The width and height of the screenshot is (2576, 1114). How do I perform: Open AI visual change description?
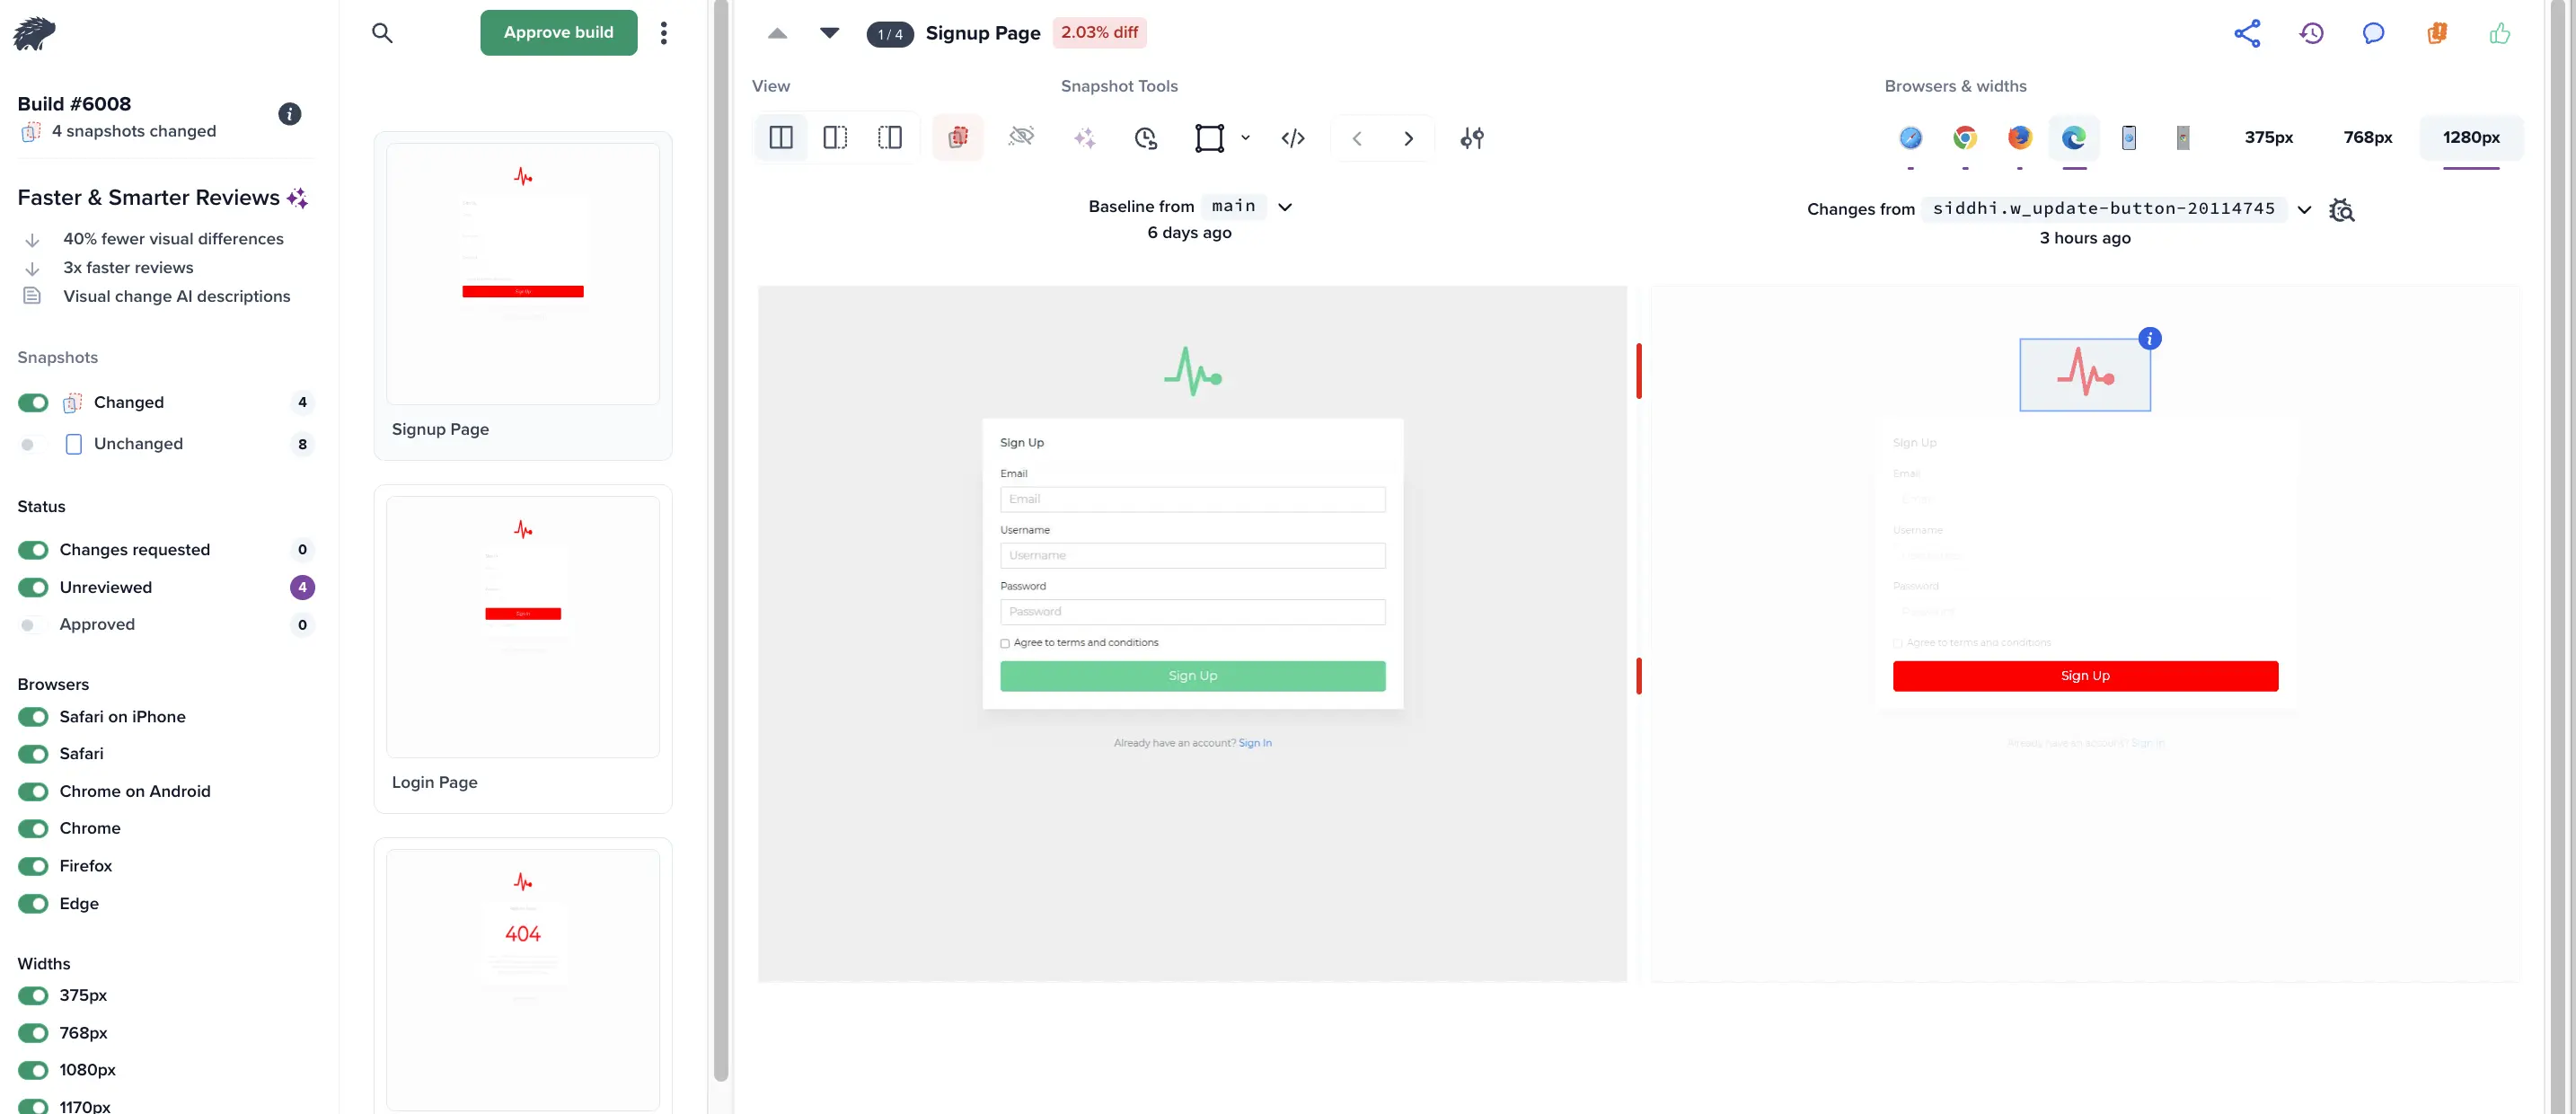(x=1085, y=137)
